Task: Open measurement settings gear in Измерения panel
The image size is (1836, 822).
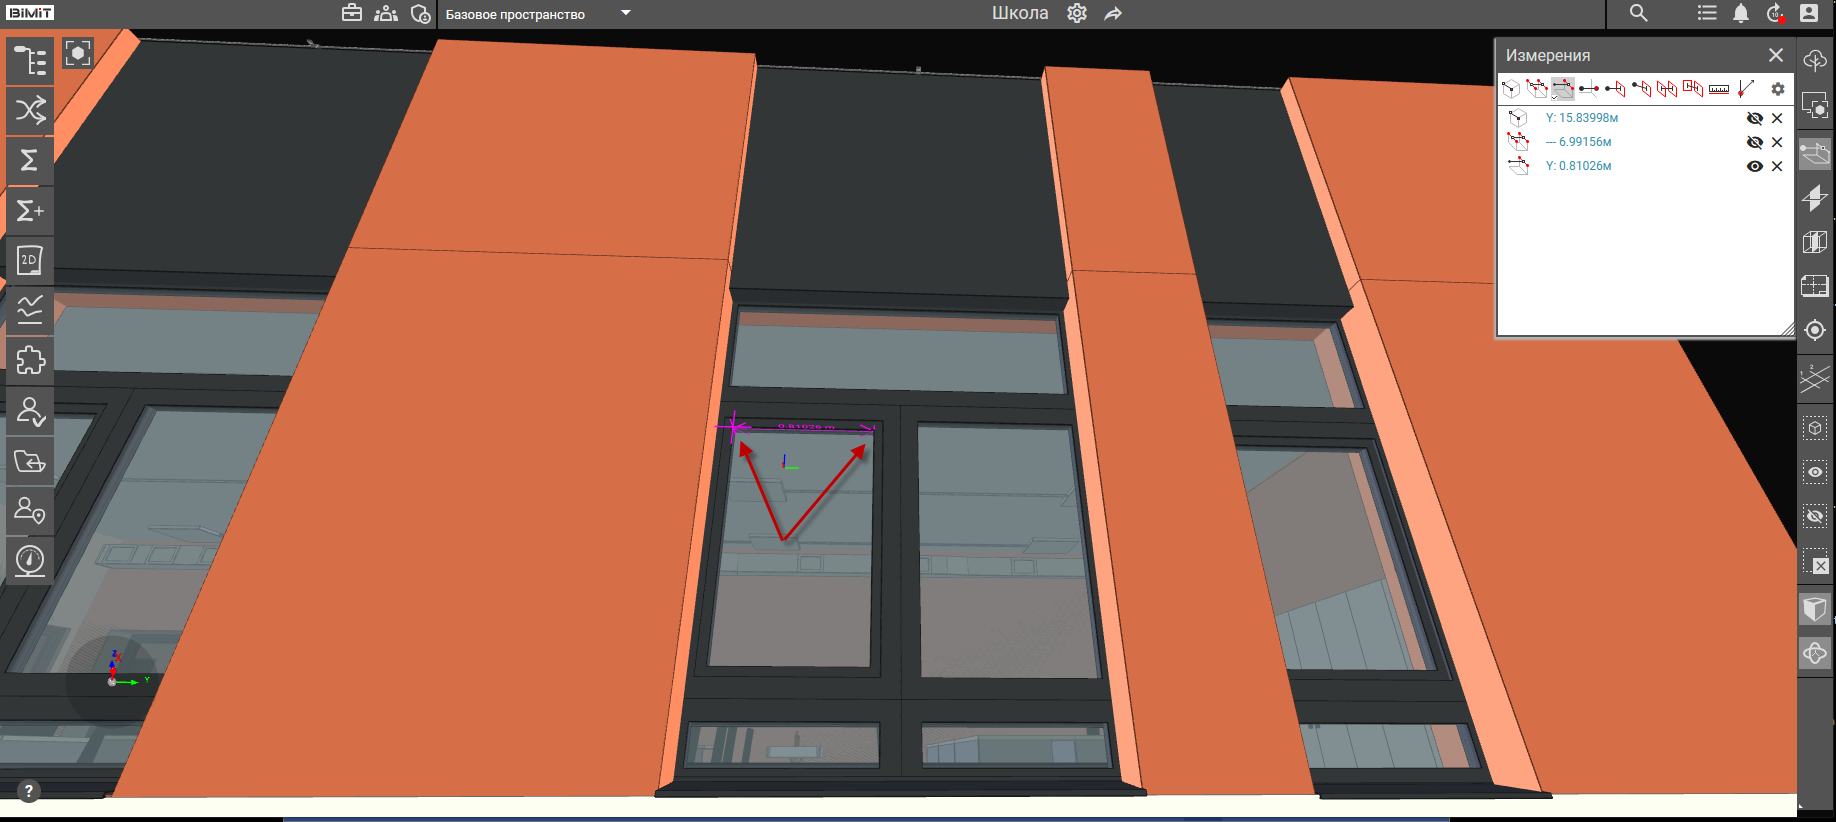Action: pyautogui.click(x=1777, y=89)
